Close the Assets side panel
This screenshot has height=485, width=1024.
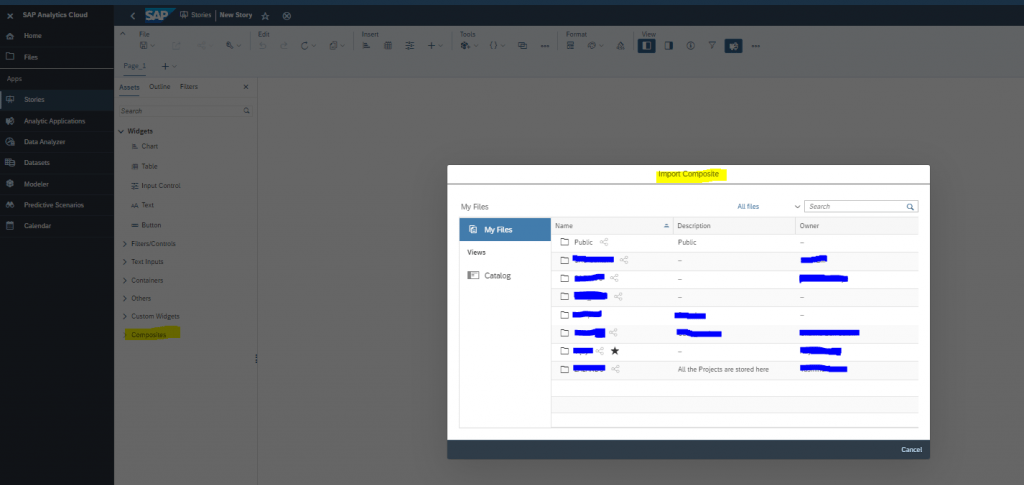click(x=246, y=87)
